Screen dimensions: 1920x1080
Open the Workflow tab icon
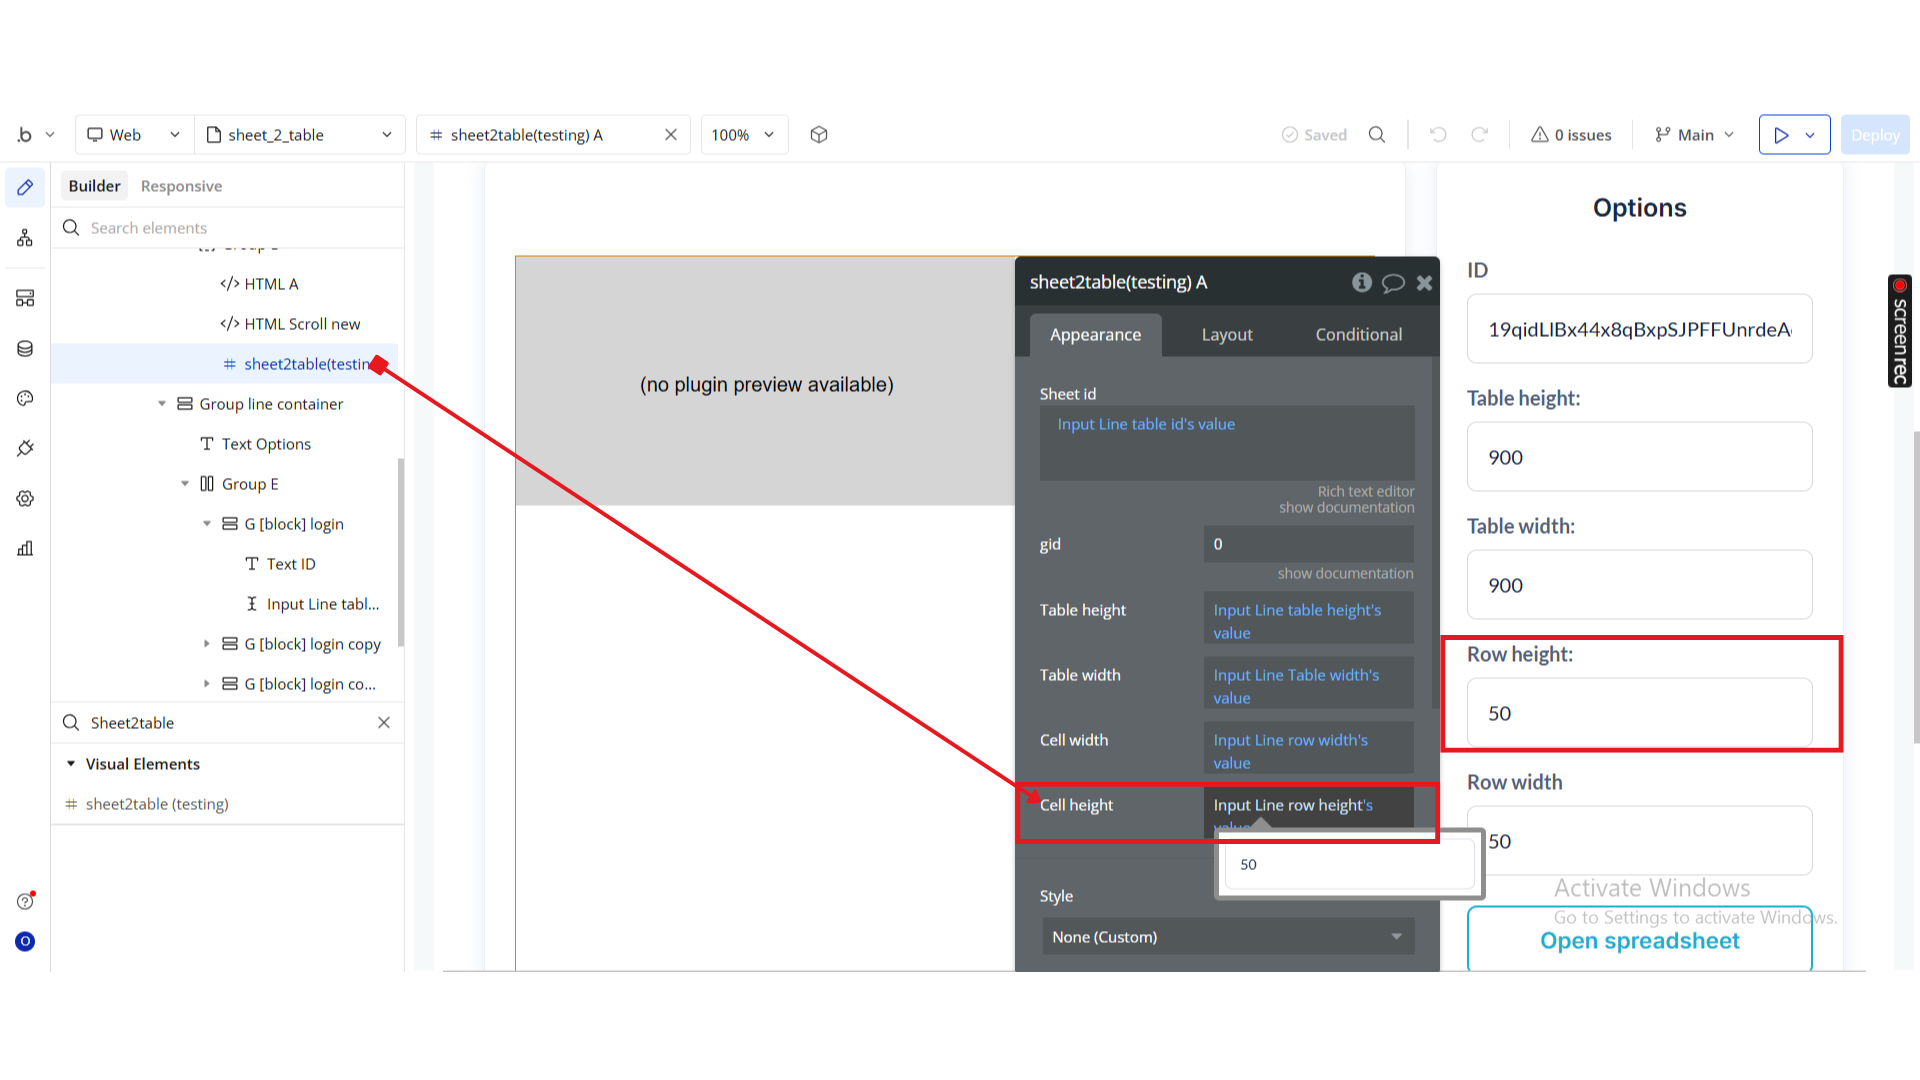[x=25, y=238]
